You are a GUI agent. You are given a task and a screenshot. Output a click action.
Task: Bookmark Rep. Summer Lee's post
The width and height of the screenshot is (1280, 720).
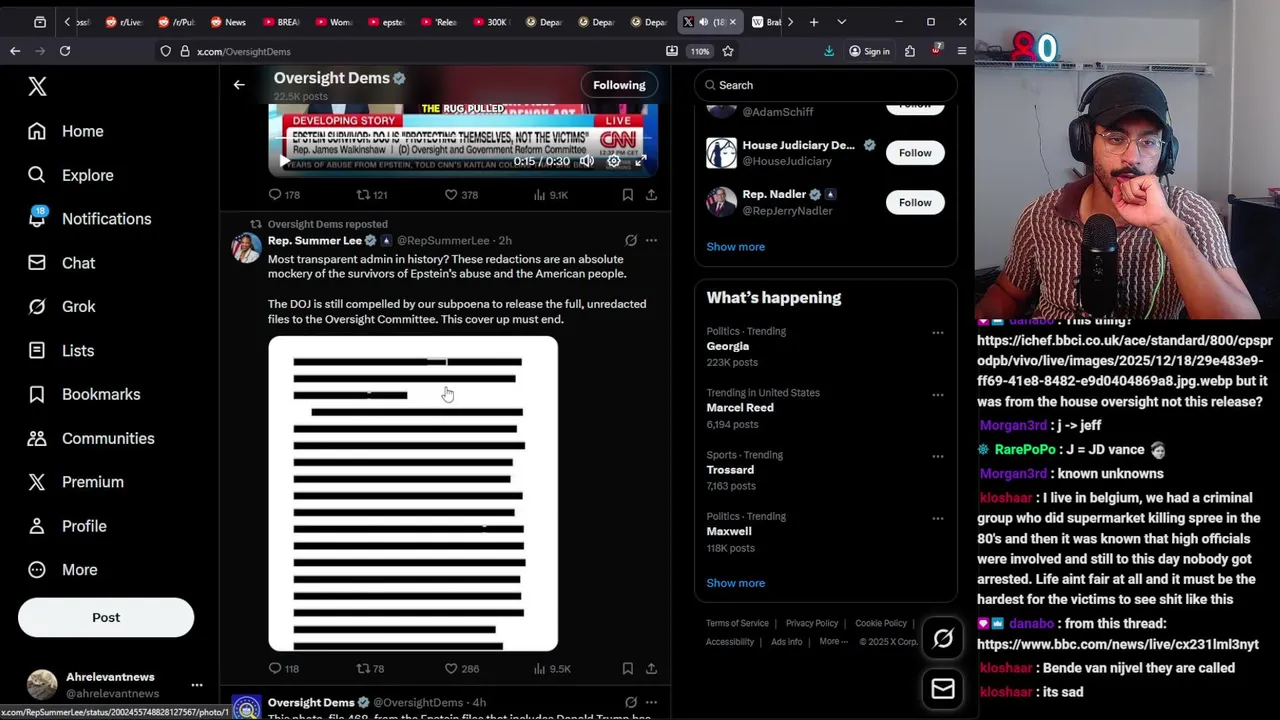[x=627, y=668]
